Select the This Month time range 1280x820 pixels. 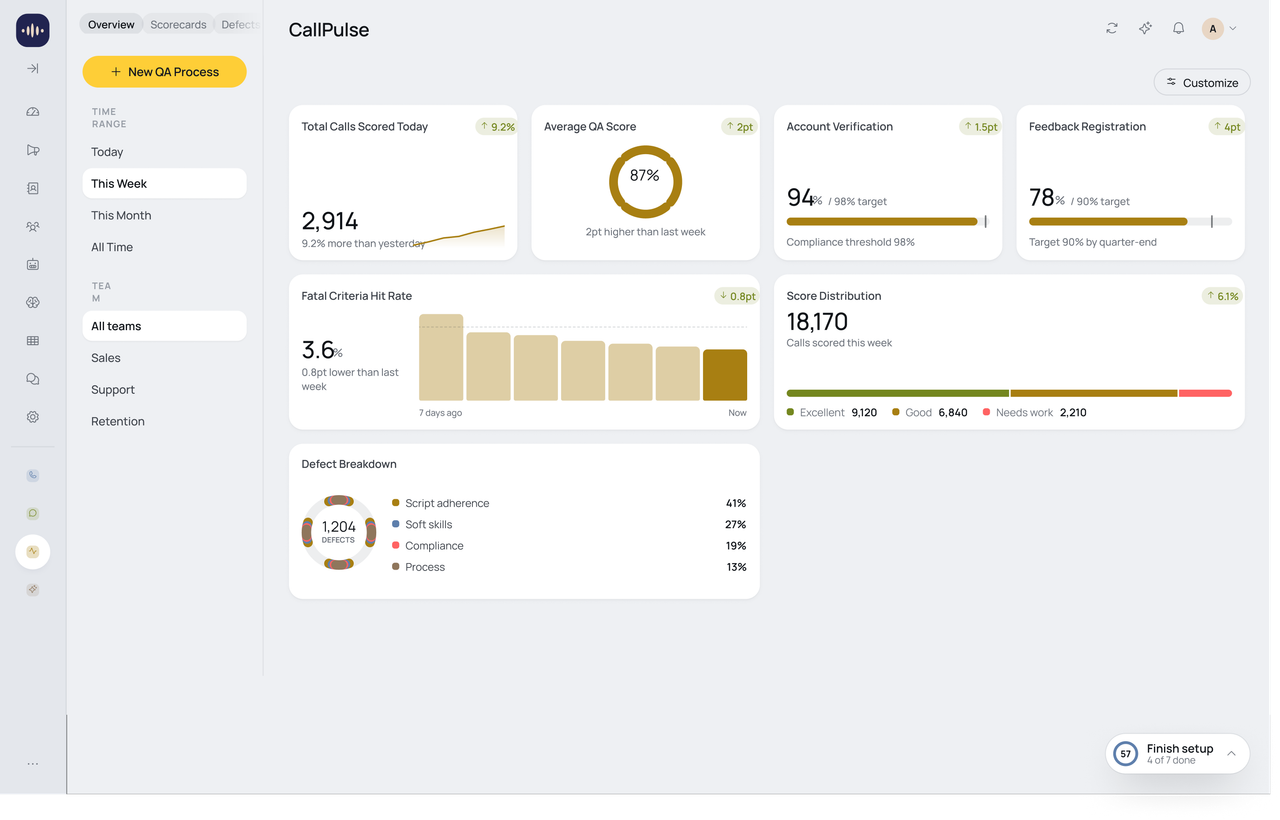(x=165, y=216)
